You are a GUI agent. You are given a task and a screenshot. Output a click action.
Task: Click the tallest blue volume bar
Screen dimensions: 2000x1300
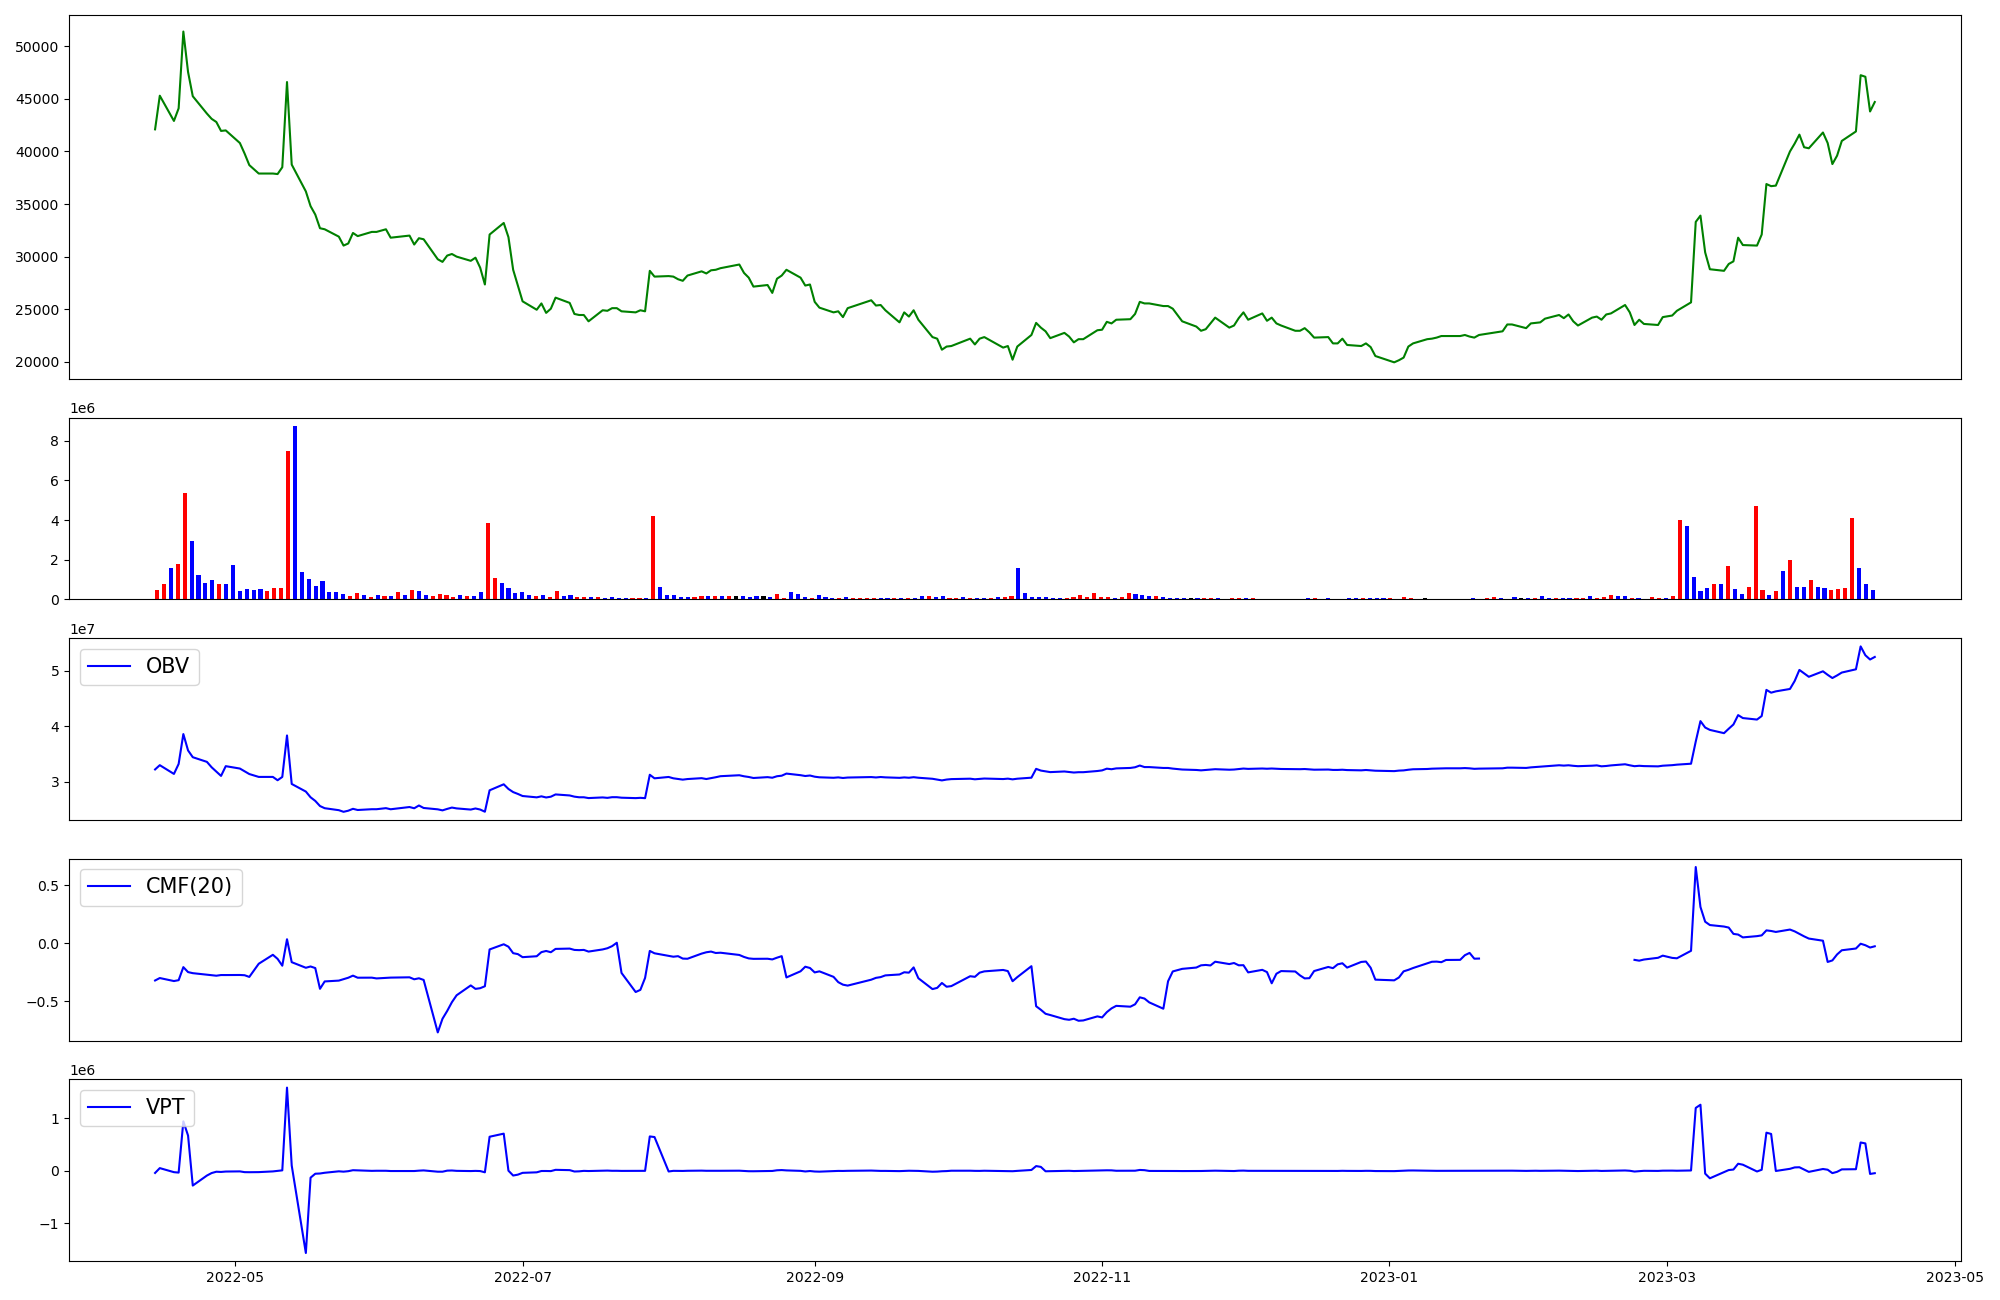point(295,510)
